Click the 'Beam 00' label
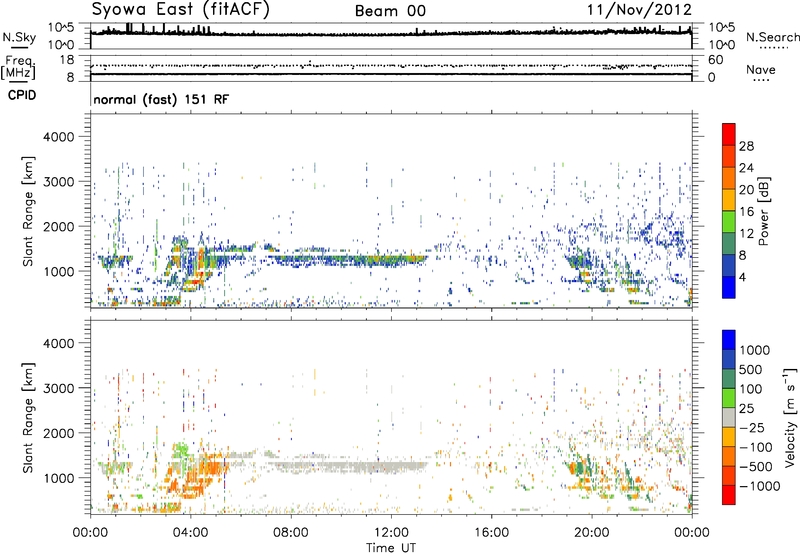This screenshot has height=554, width=800. tap(390, 11)
